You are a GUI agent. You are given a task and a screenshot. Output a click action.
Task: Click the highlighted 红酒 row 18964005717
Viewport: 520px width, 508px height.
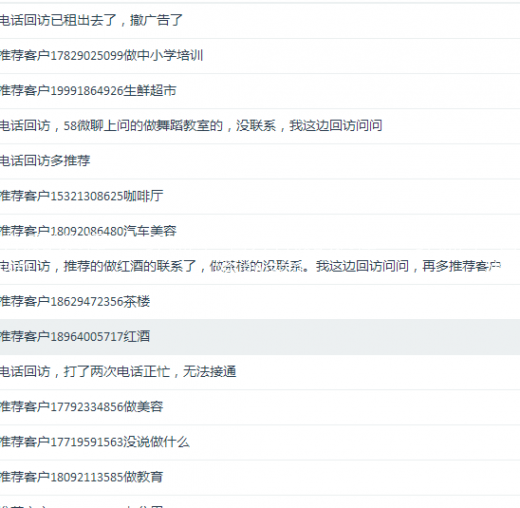[260, 337]
